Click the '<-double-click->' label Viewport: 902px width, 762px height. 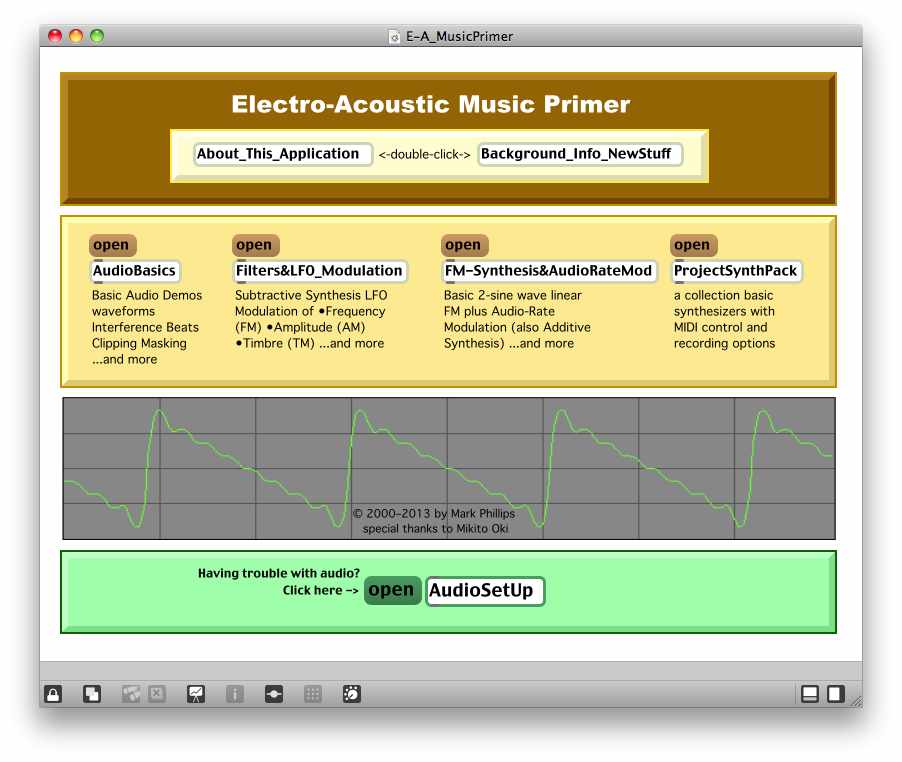coord(425,155)
